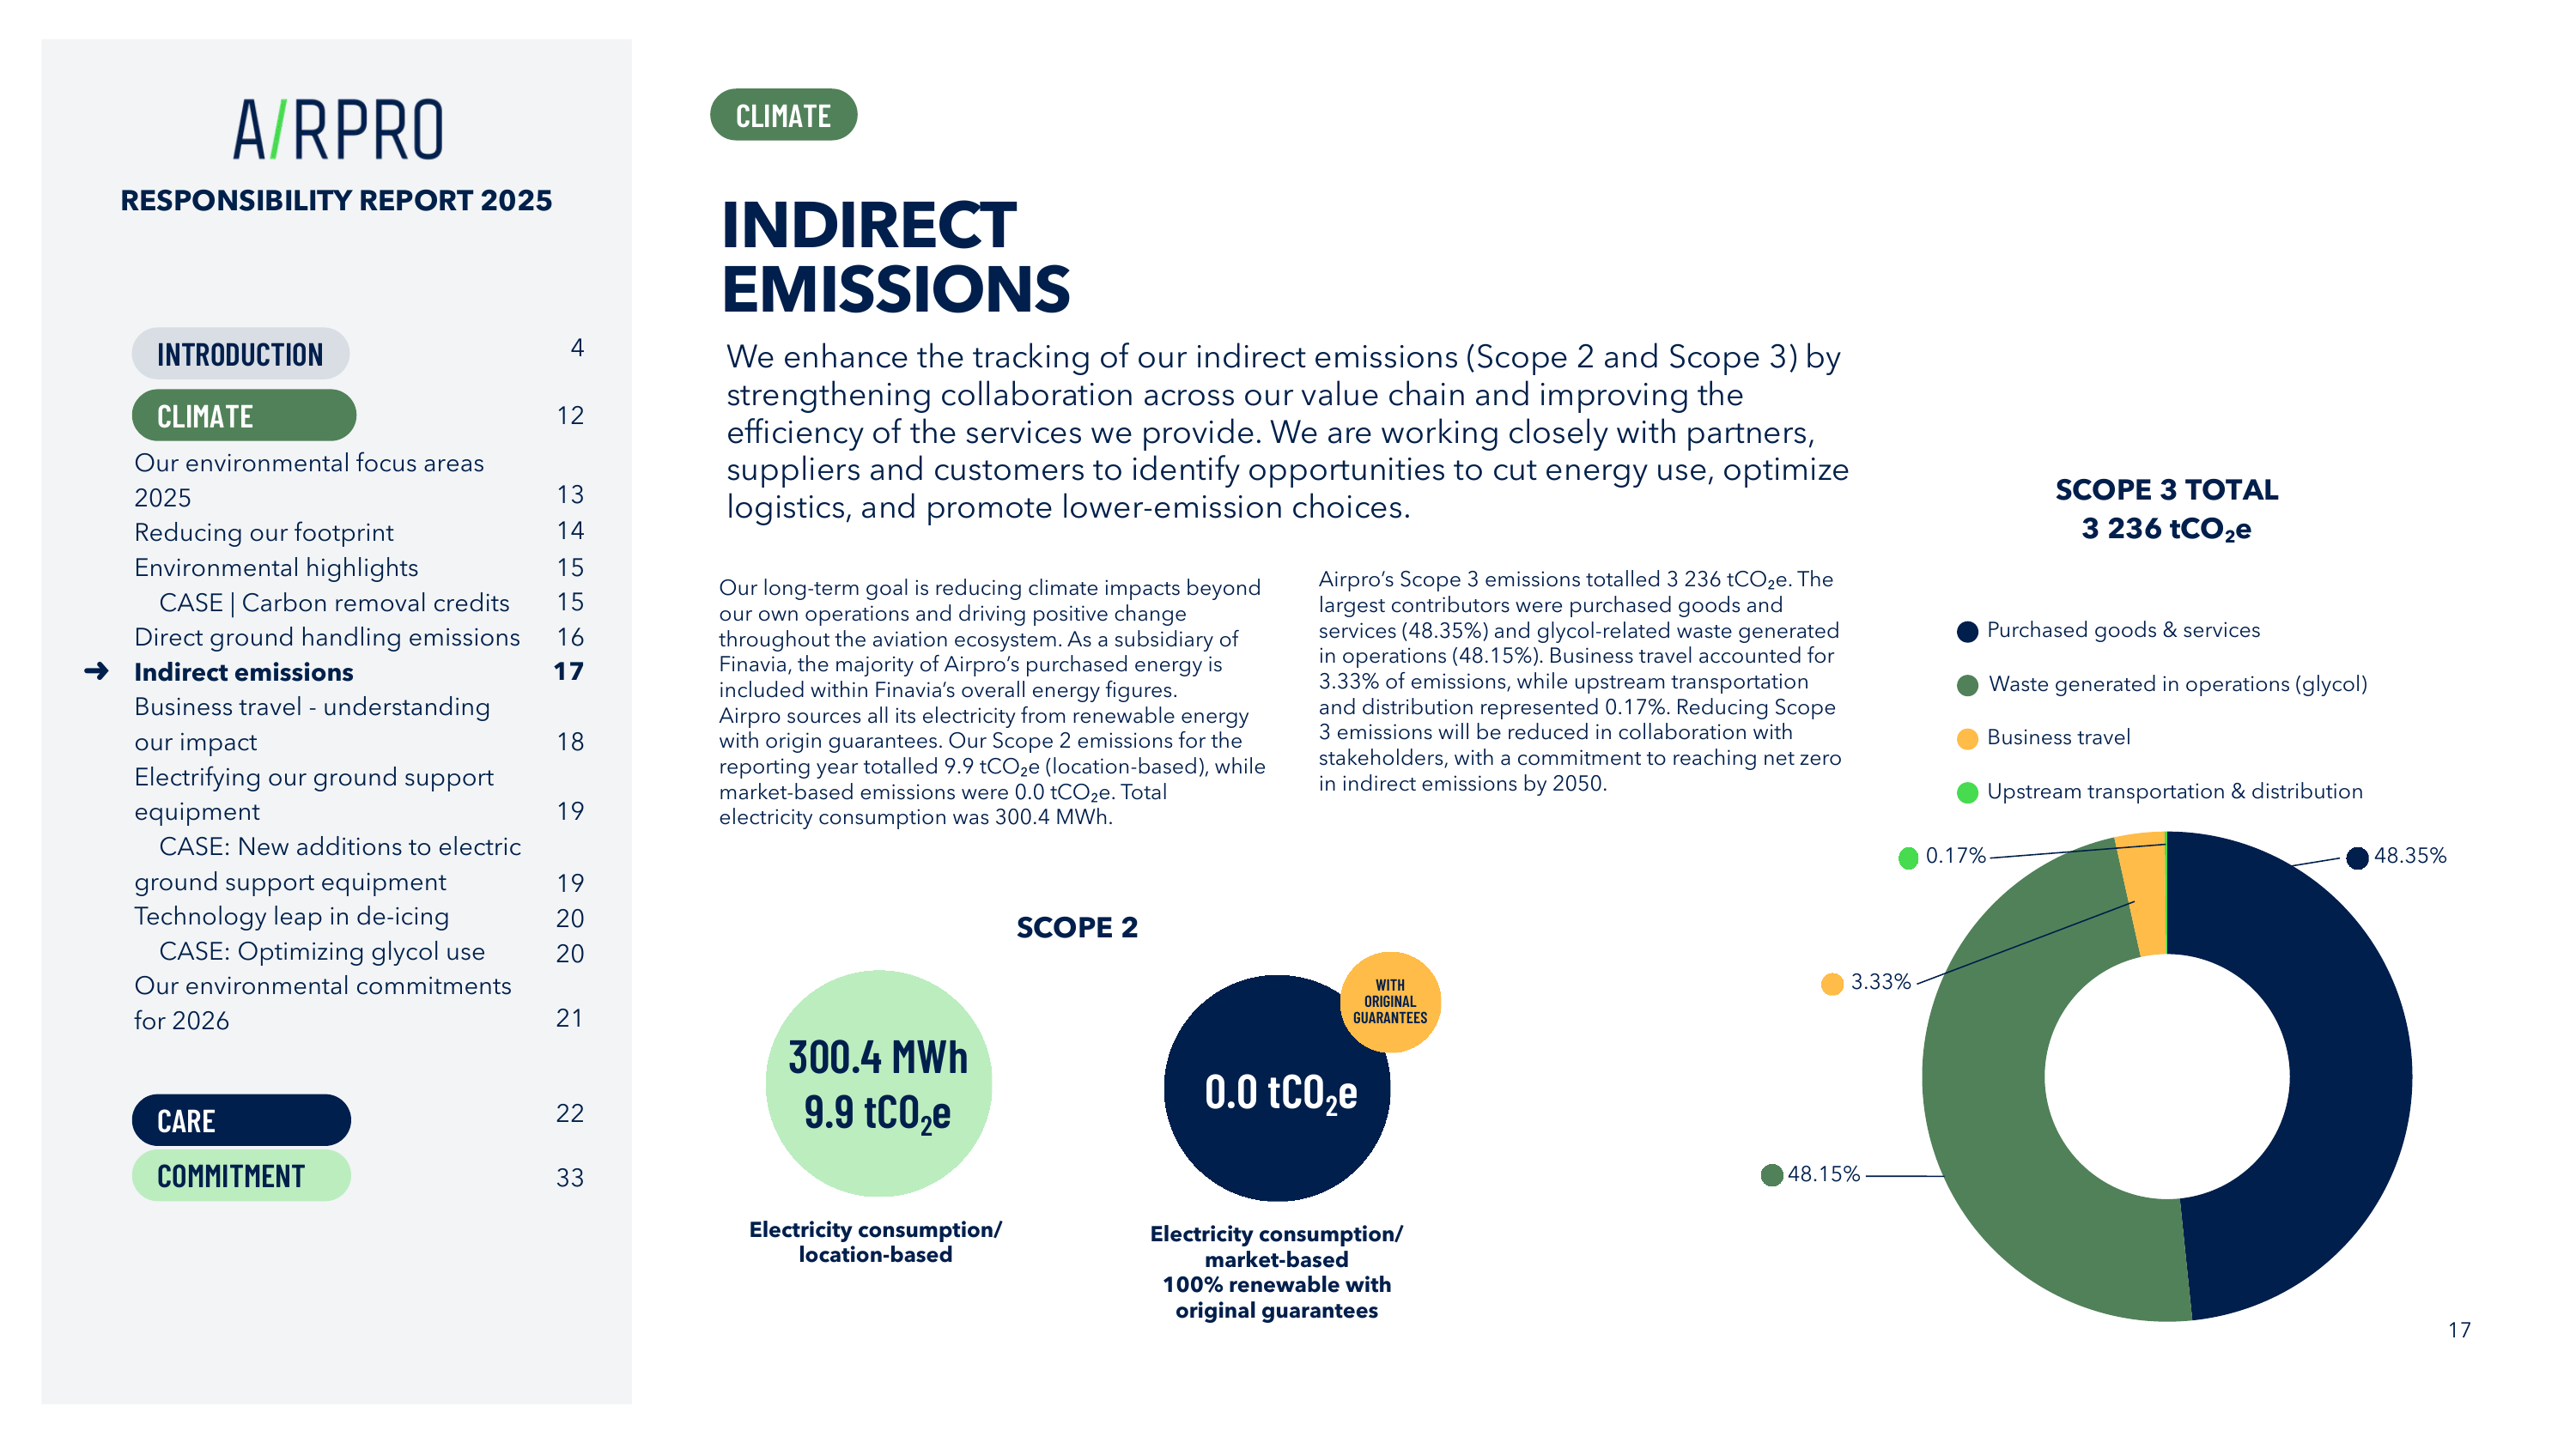Click yellow dot beside 3.33%
The height and width of the screenshot is (1449, 2576).
[x=1832, y=984]
